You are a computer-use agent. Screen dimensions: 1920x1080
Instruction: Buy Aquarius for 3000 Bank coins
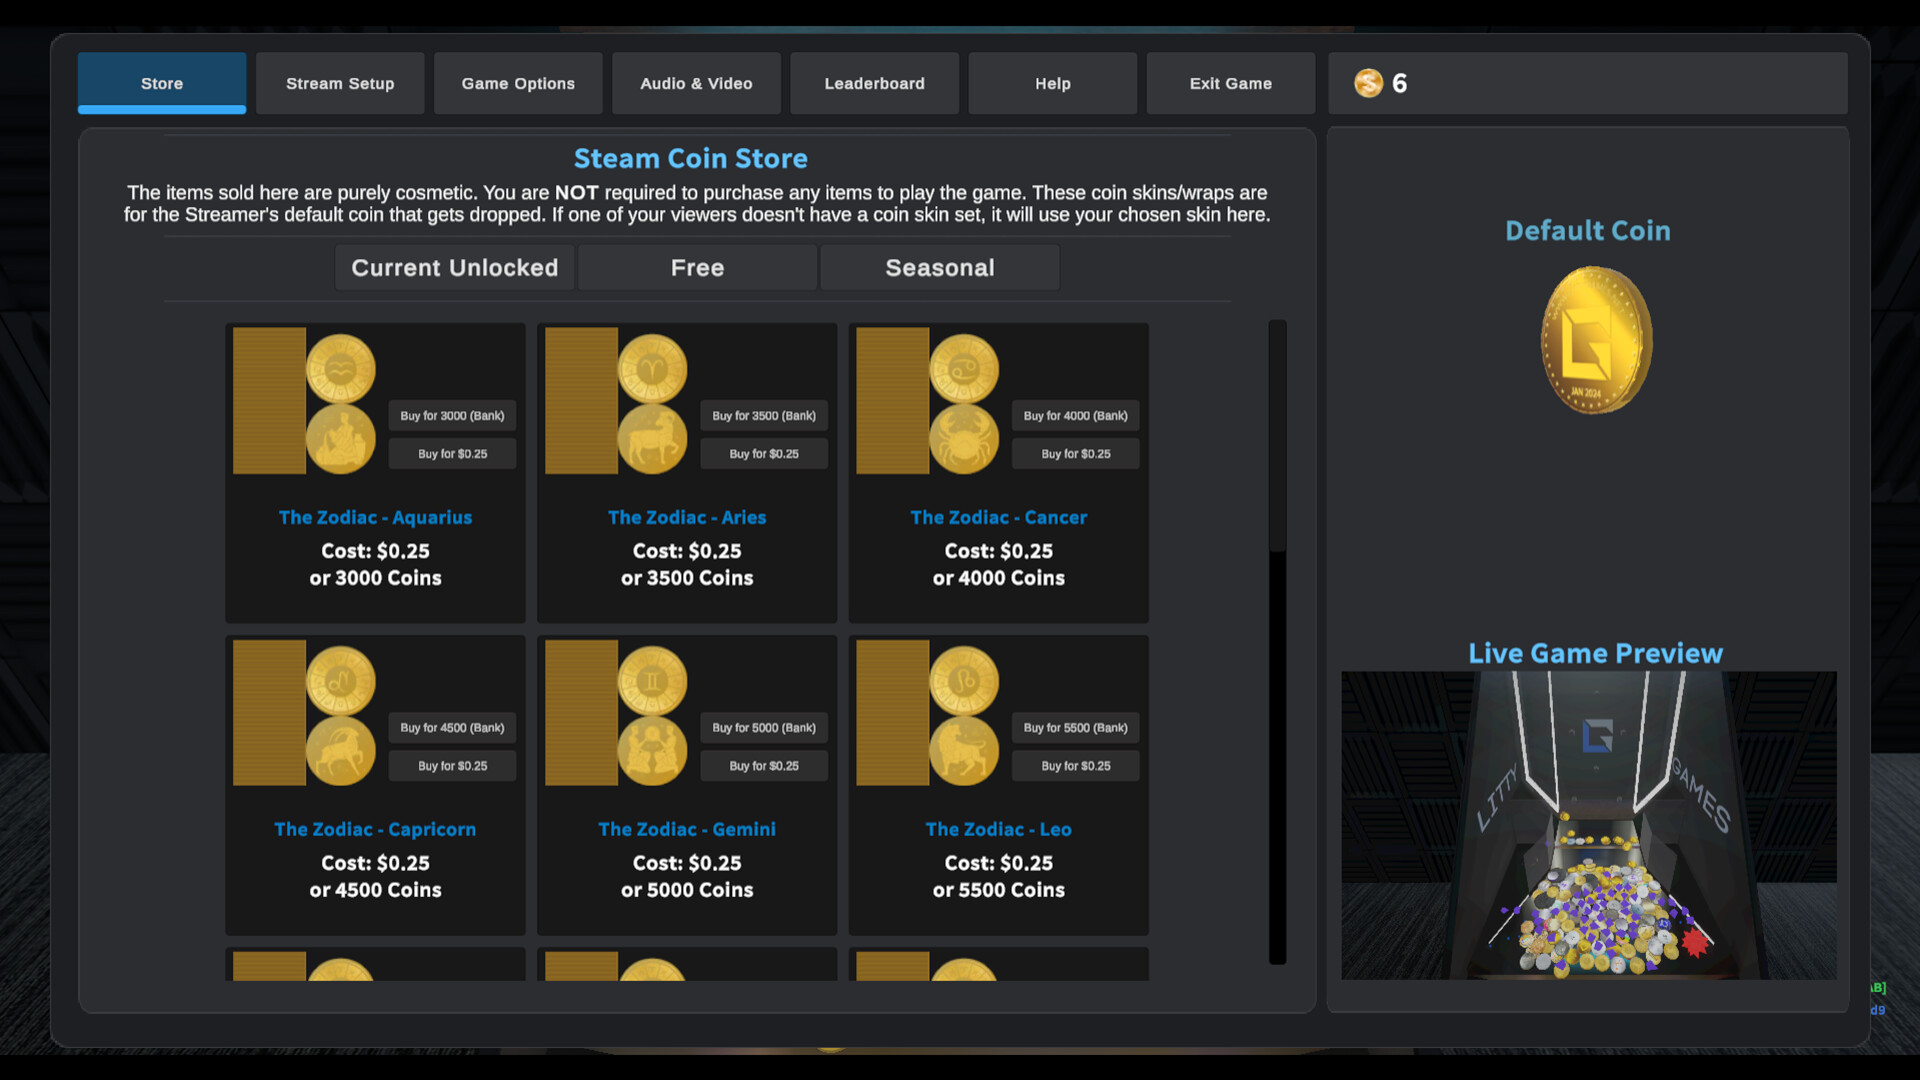[452, 415]
